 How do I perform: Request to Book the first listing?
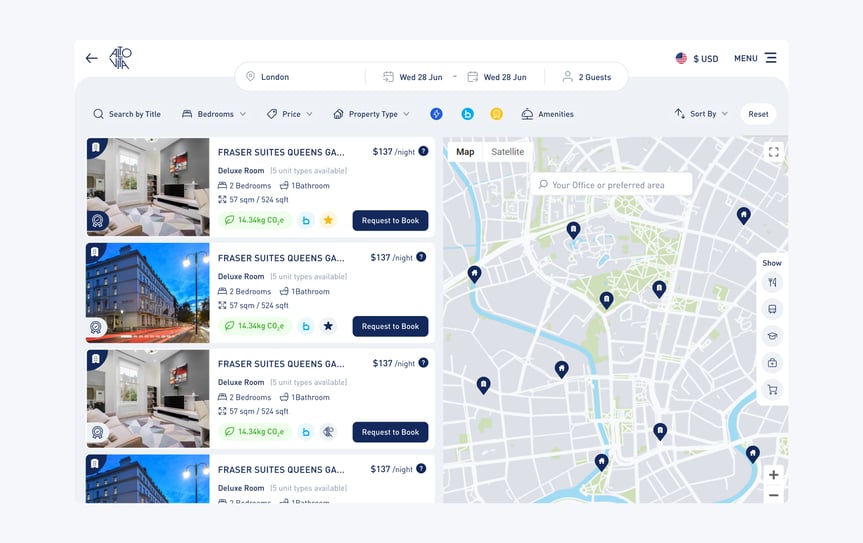click(390, 220)
